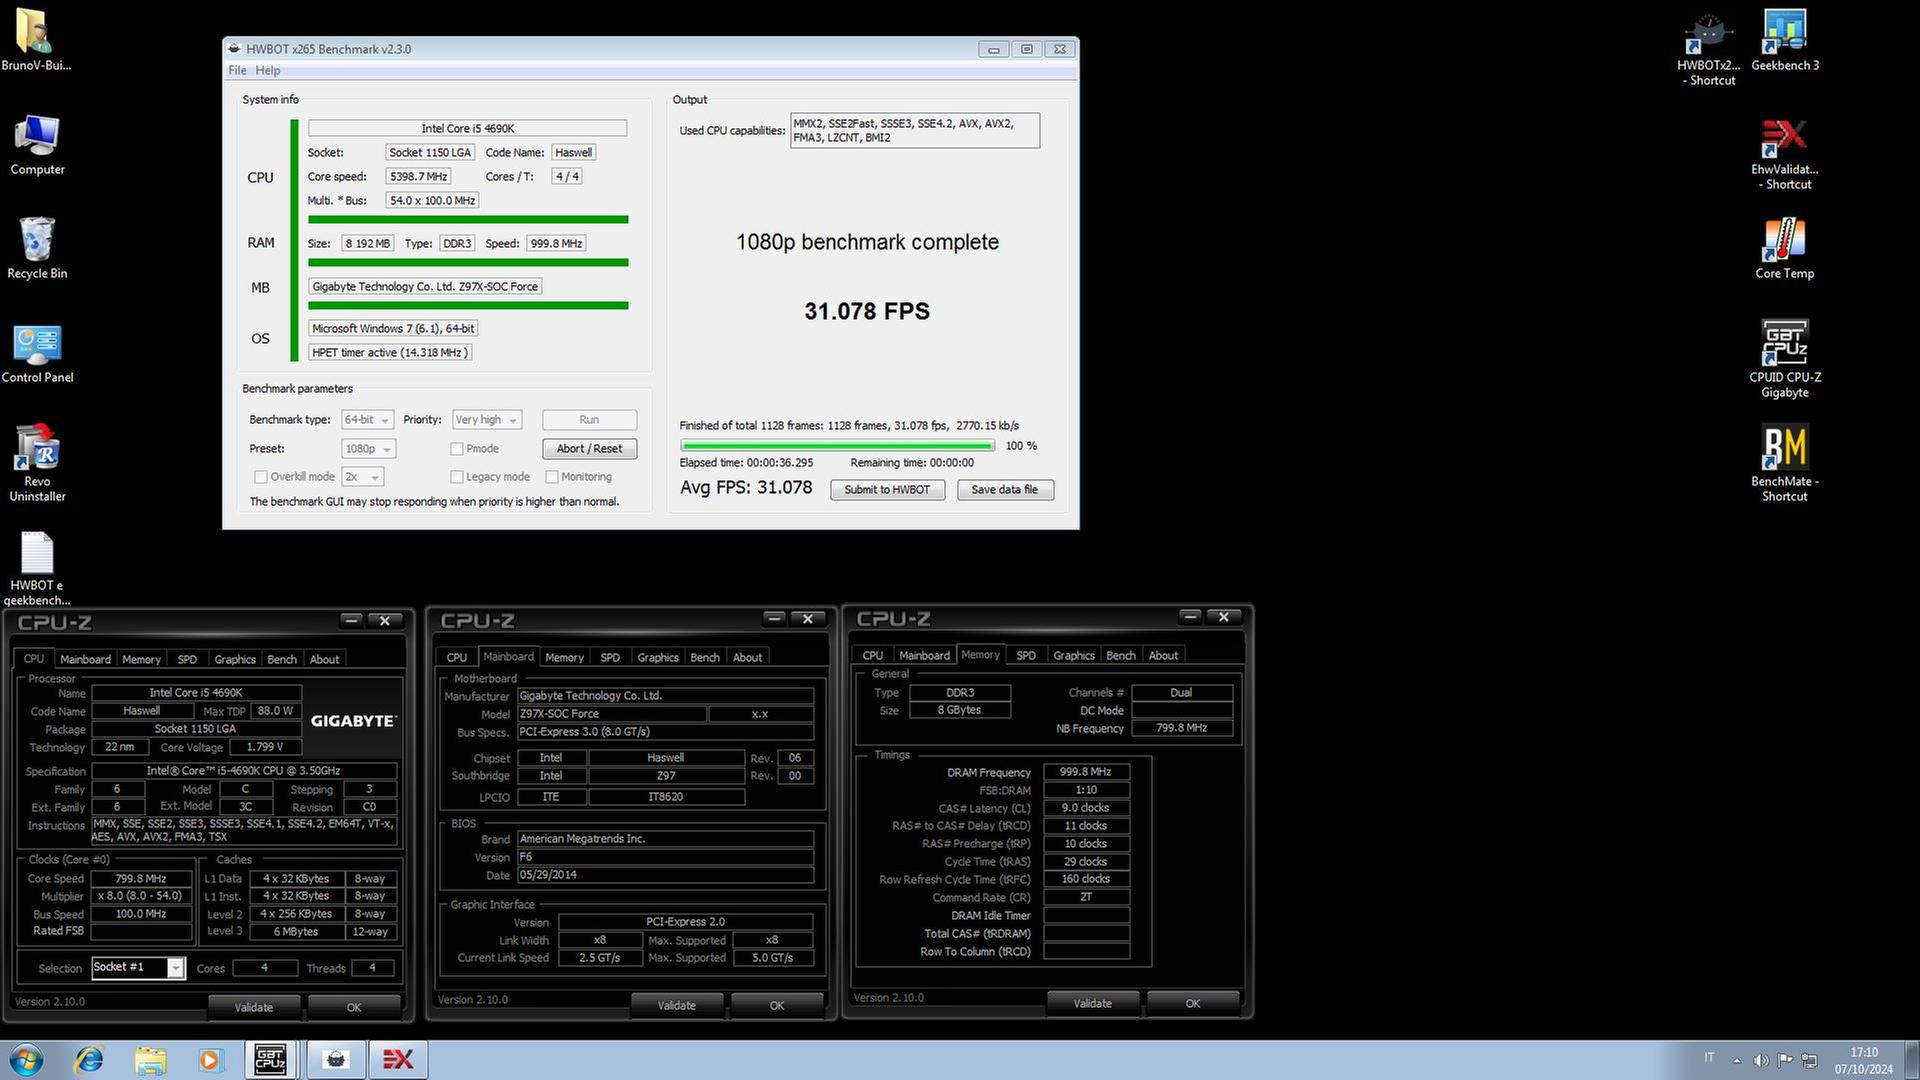Toggle the Monitoring checkbox

pyautogui.click(x=552, y=477)
